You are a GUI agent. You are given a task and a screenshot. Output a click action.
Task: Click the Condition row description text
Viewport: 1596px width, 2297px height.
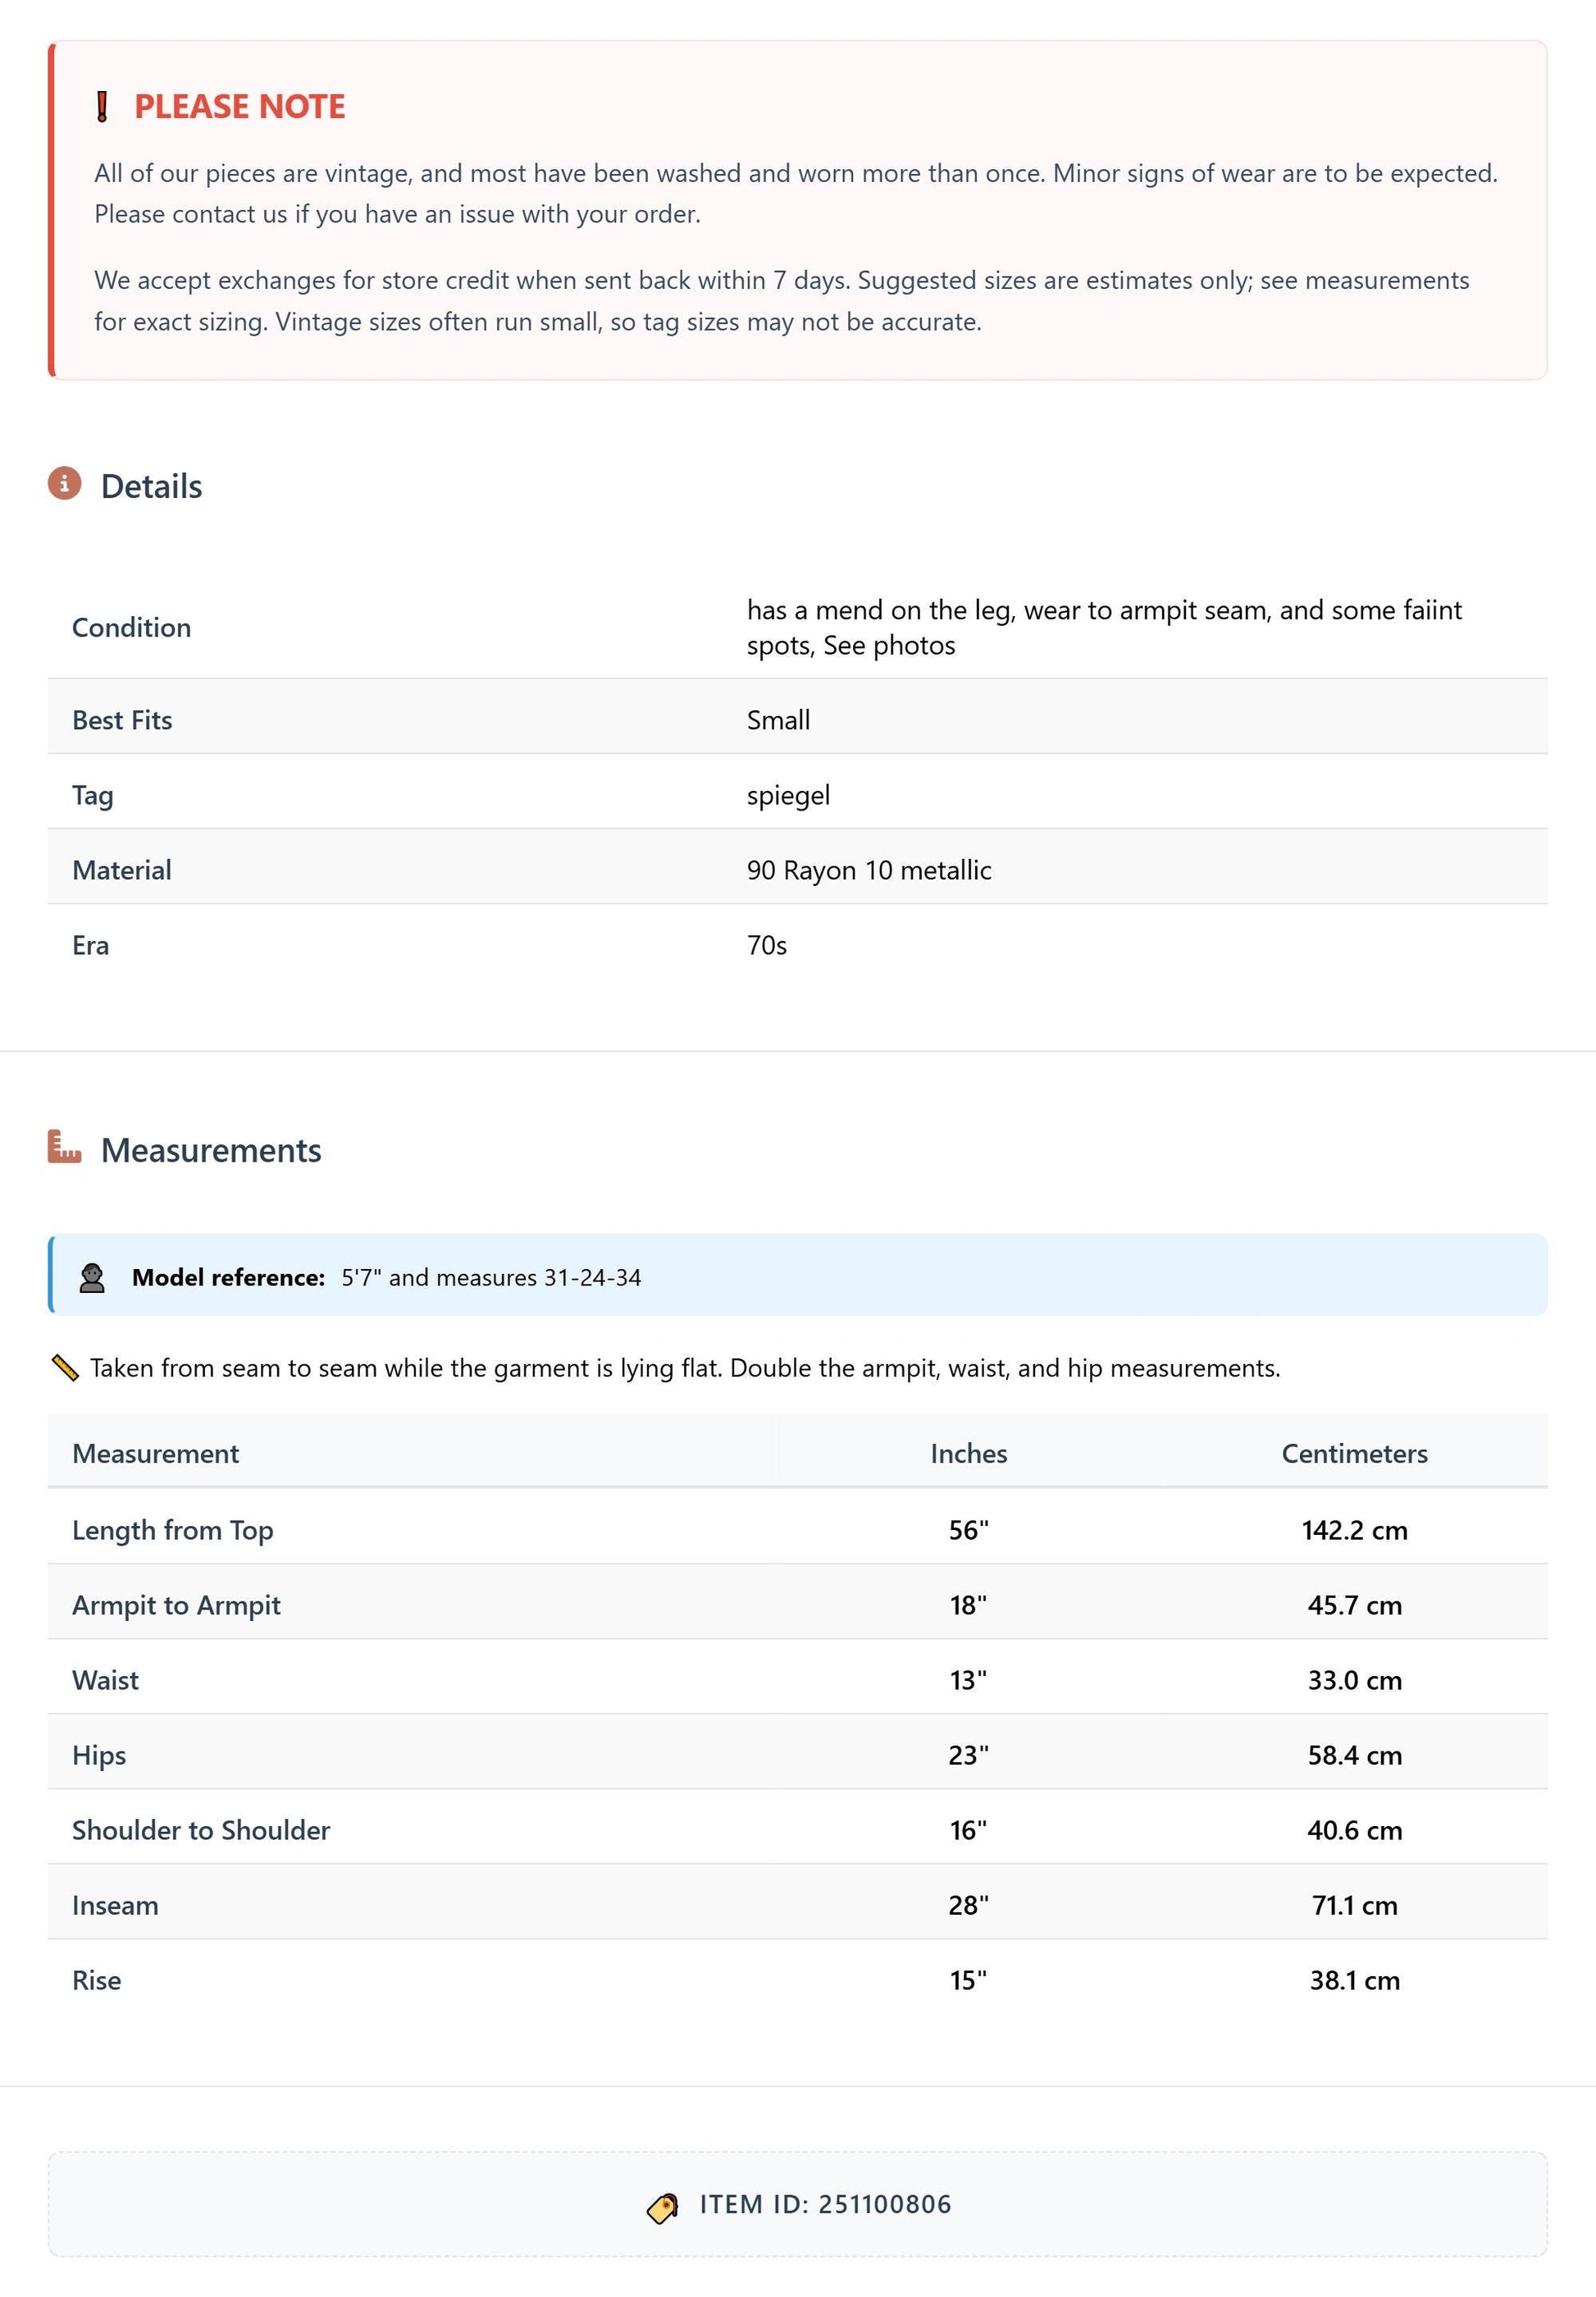[x=1104, y=627]
